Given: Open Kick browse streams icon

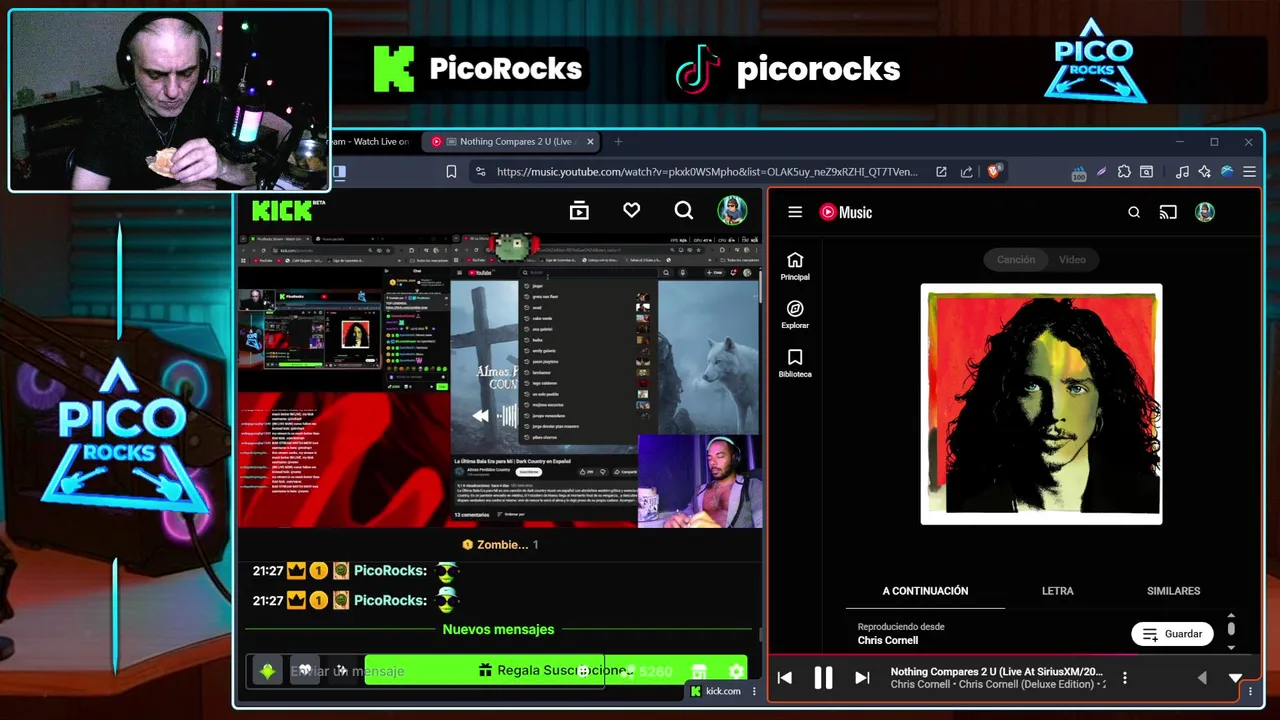Looking at the screenshot, I should pos(579,210).
